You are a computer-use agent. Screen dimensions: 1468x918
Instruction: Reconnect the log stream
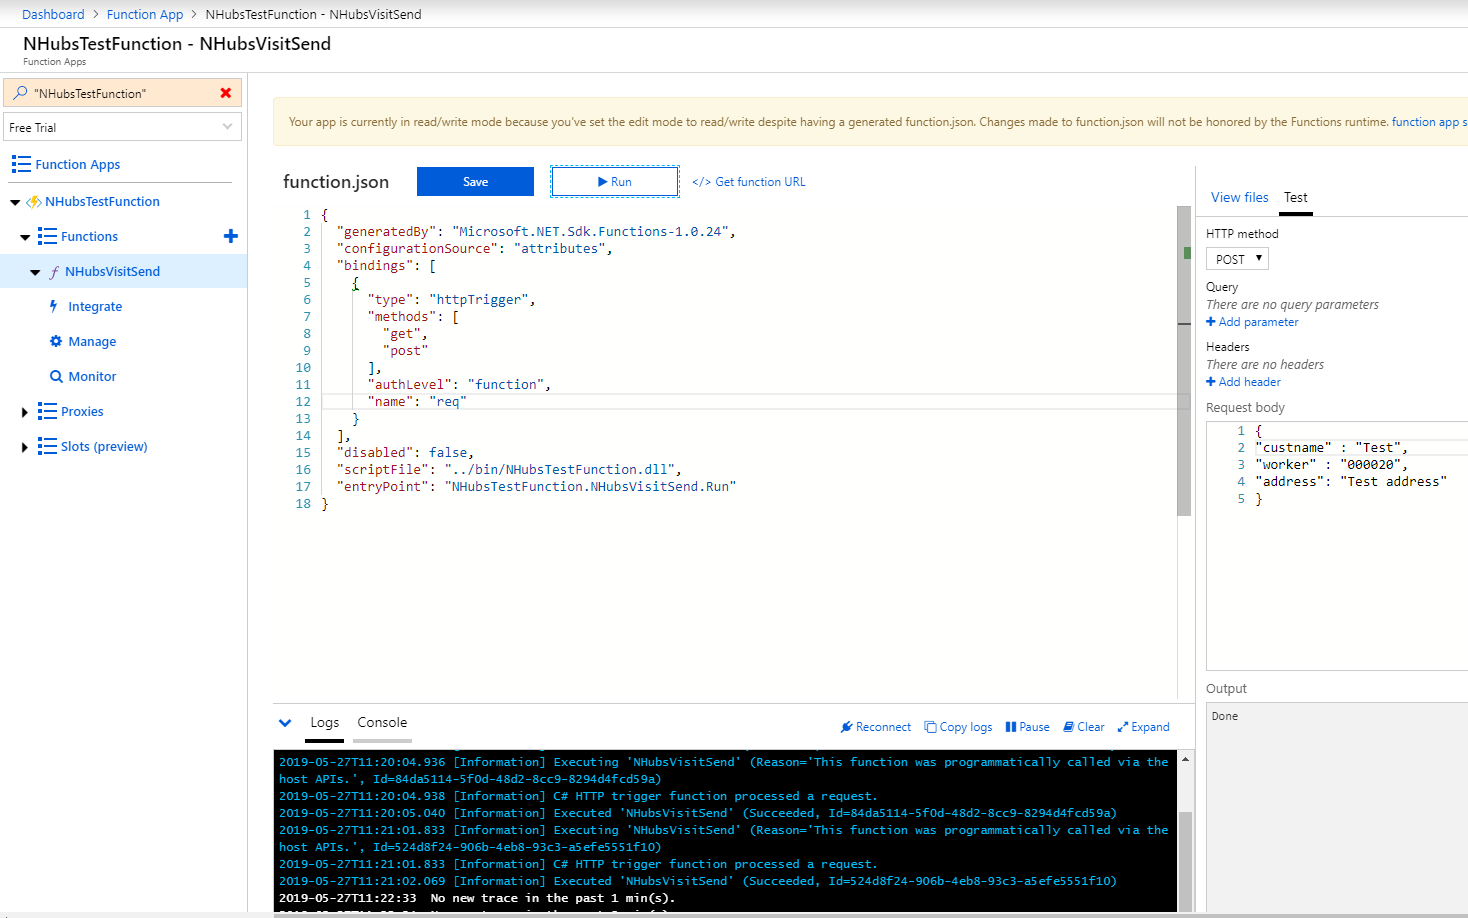876,727
